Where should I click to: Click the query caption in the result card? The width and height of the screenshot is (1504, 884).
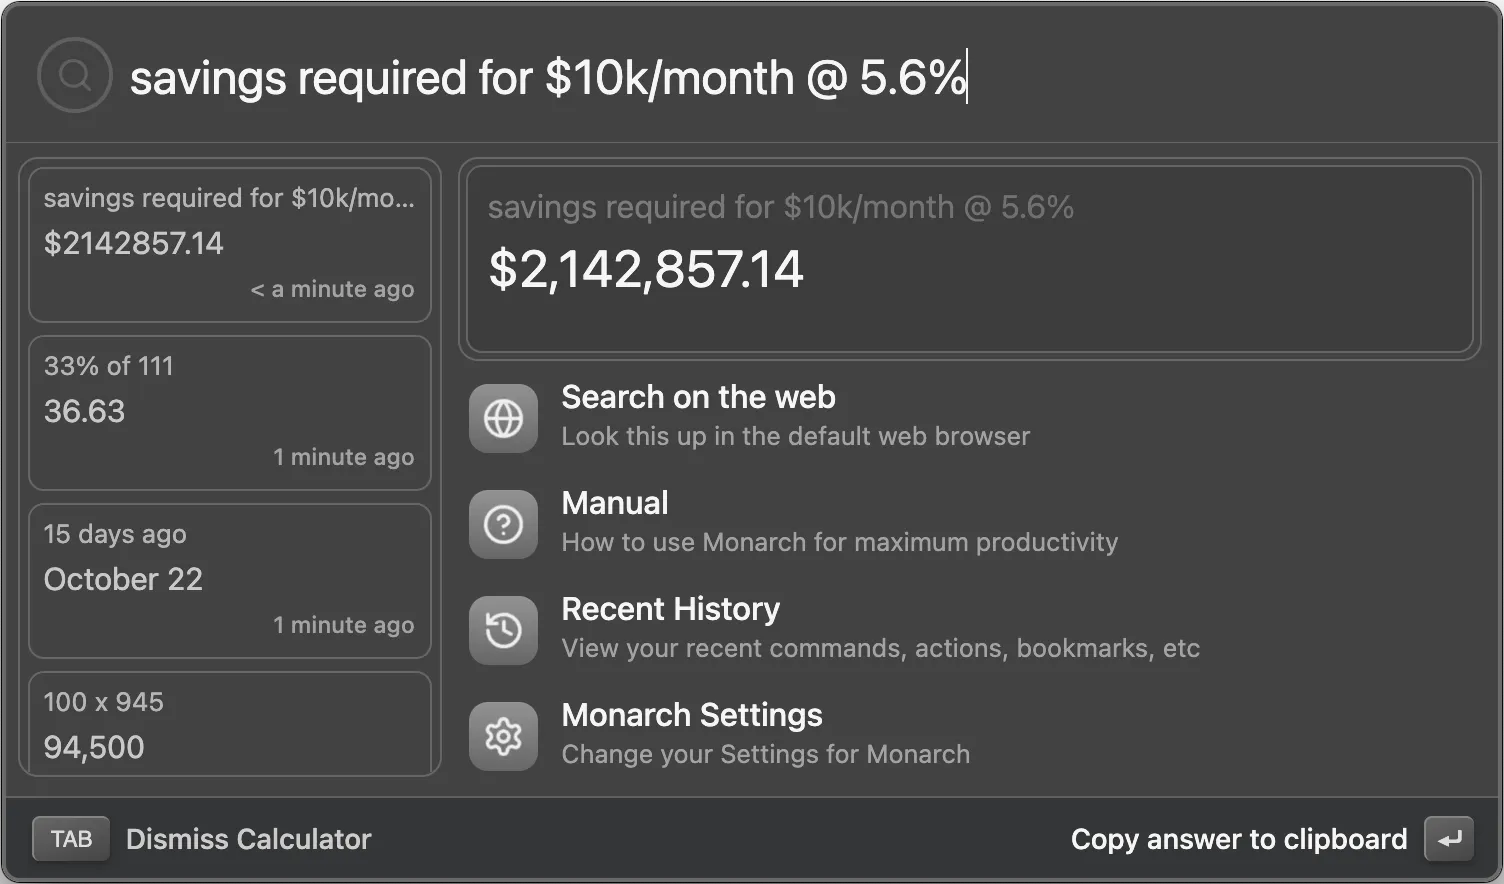780,207
